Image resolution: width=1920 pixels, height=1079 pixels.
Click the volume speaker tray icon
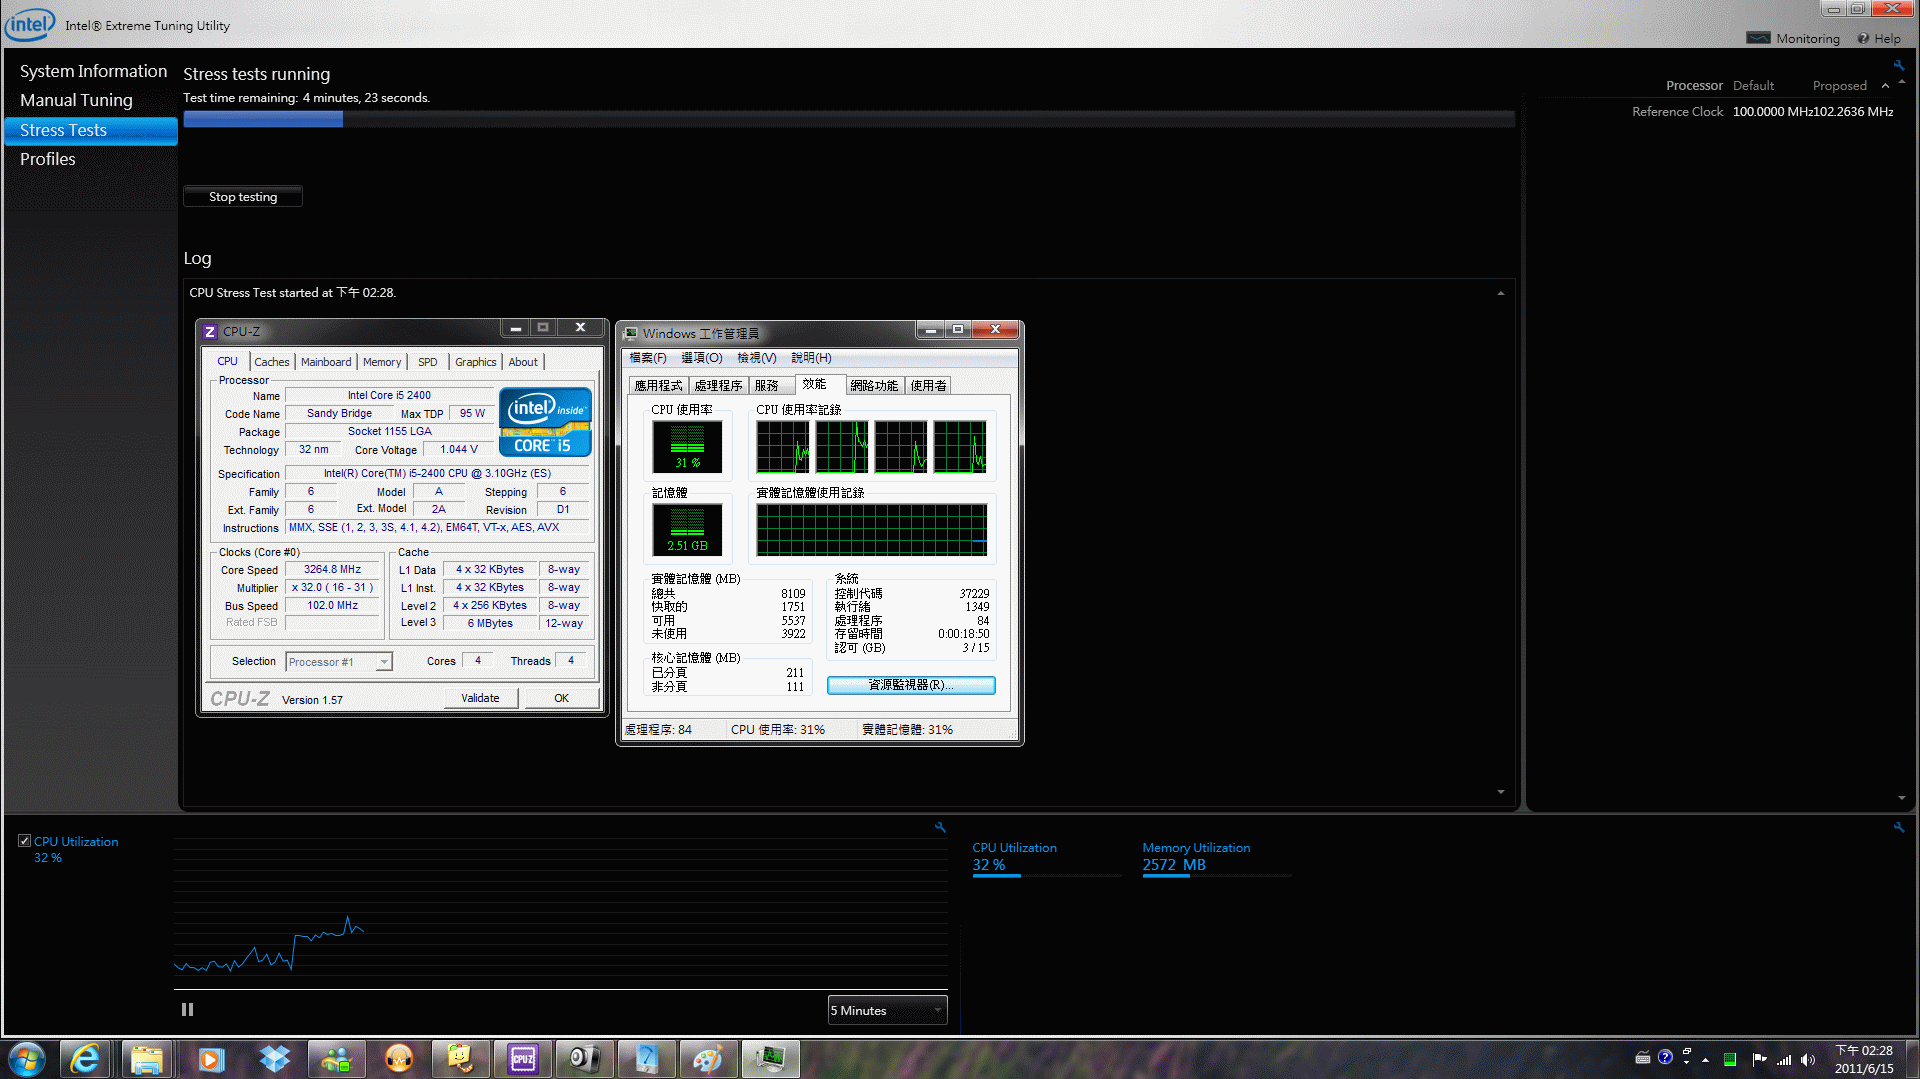point(1808,1060)
